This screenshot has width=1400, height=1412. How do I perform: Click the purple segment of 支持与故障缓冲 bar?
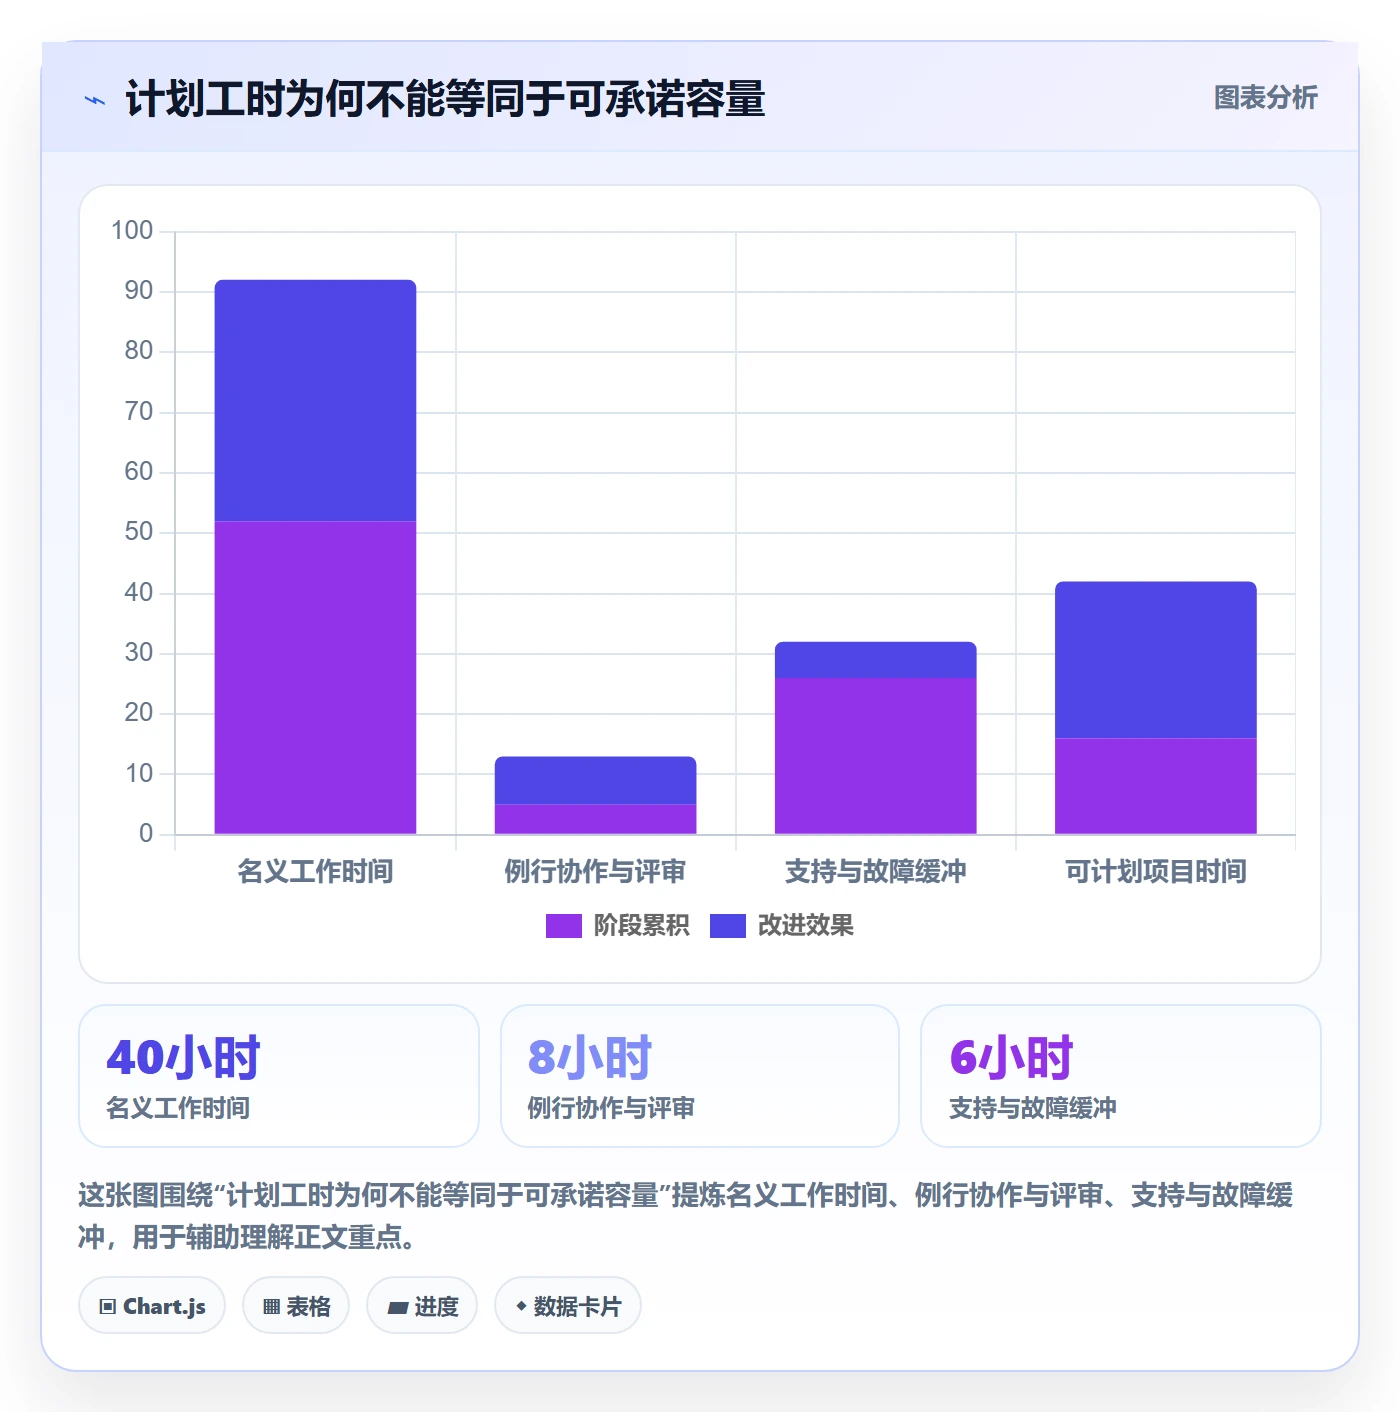(x=875, y=756)
